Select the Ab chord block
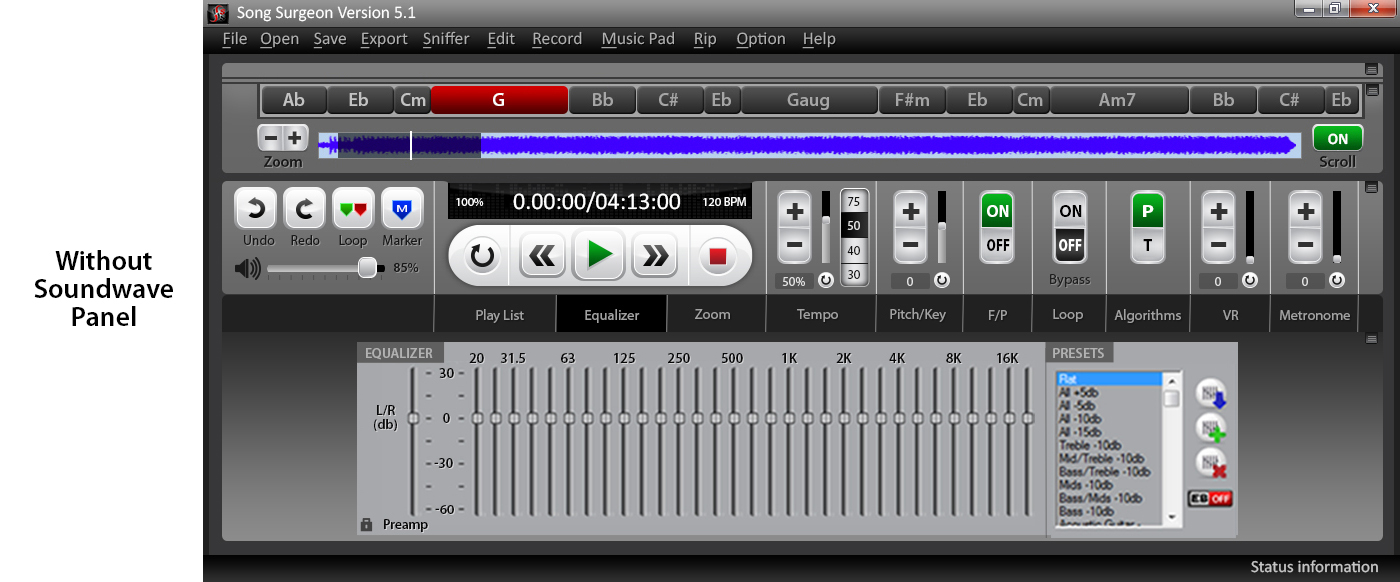This screenshot has height=582, width=1400. coord(294,100)
